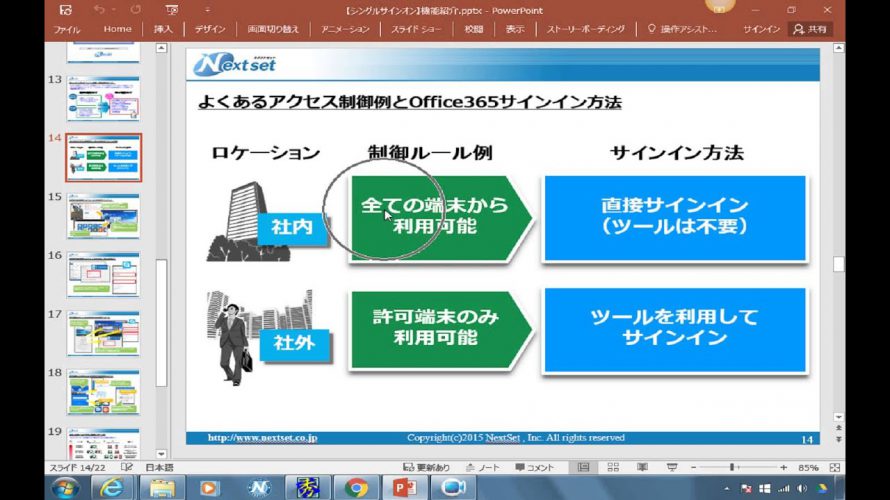Click the Redo icon in title bar
The height and width of the screenshot is (500, 890).
[x=136, y=10]
